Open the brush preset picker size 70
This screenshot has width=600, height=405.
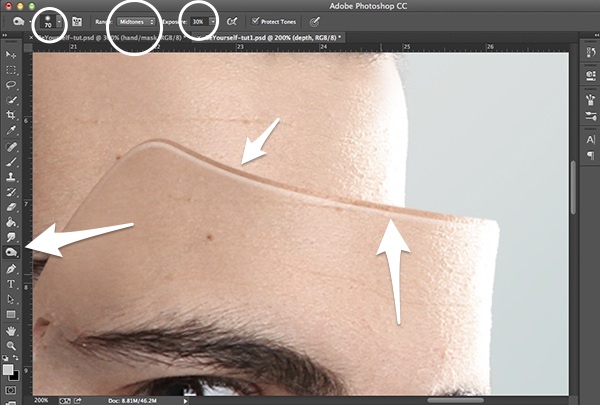(x=50, y=22)
